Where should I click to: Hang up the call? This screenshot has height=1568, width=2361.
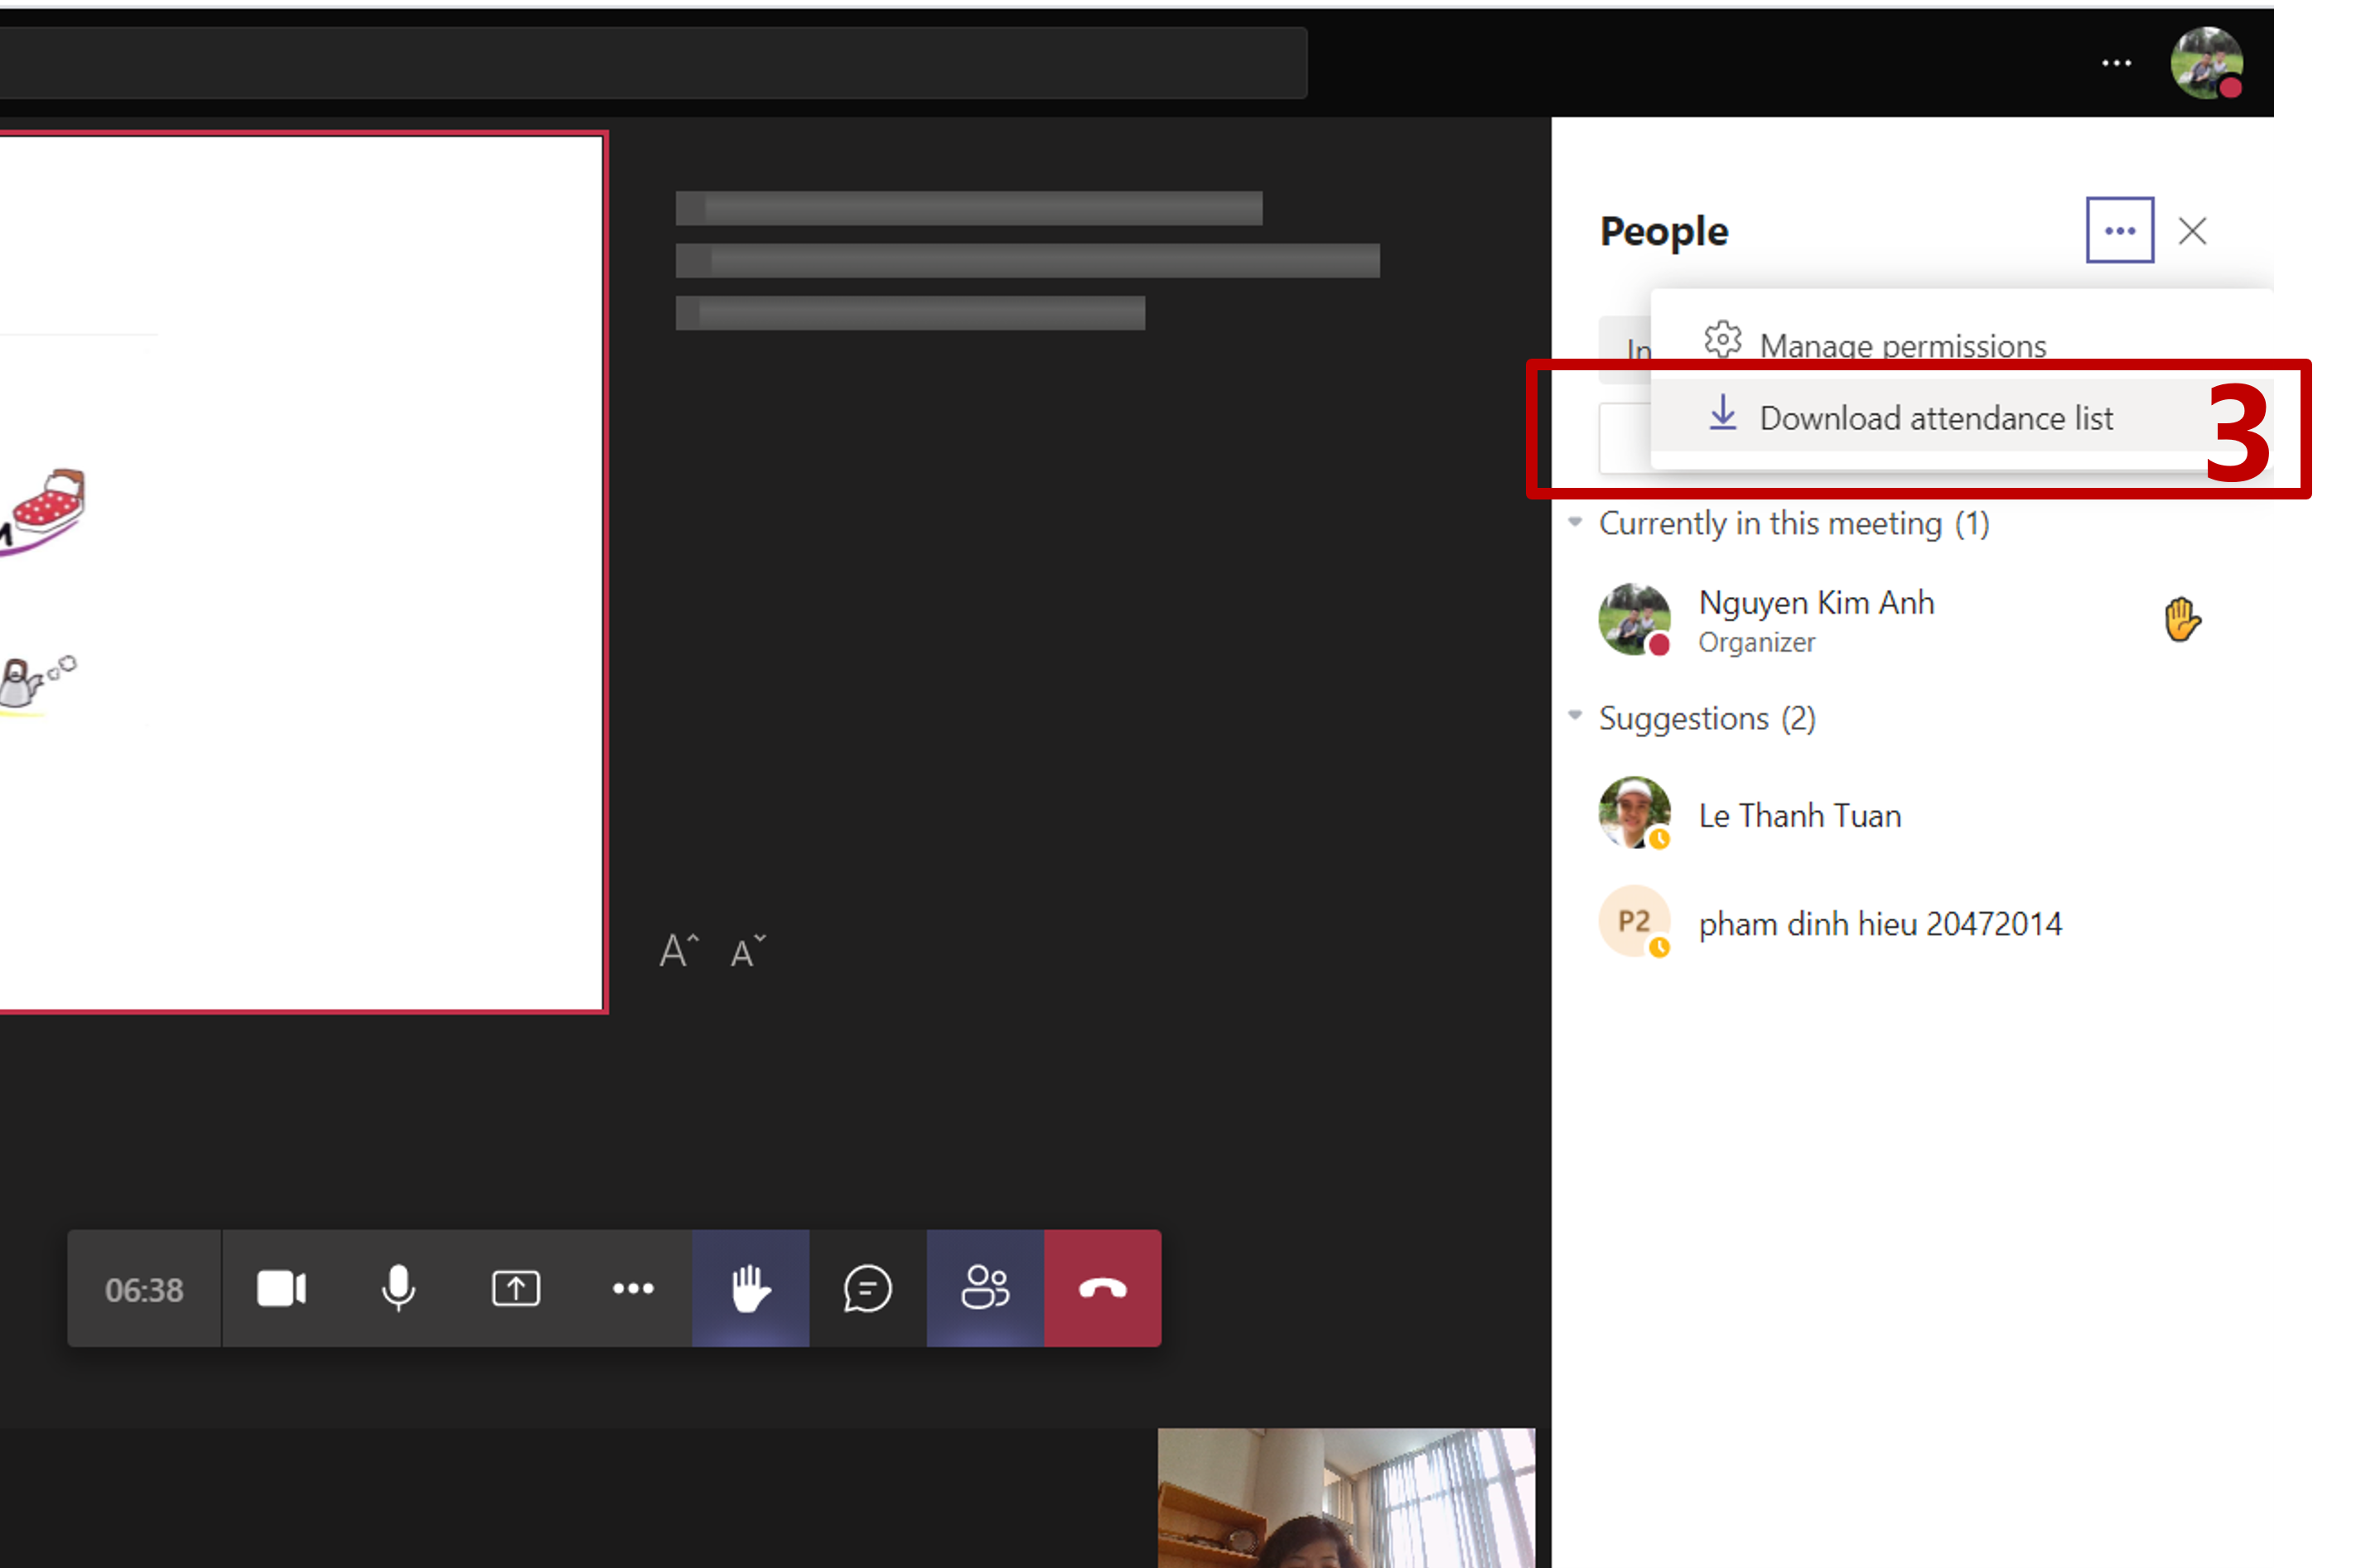1102,1288
